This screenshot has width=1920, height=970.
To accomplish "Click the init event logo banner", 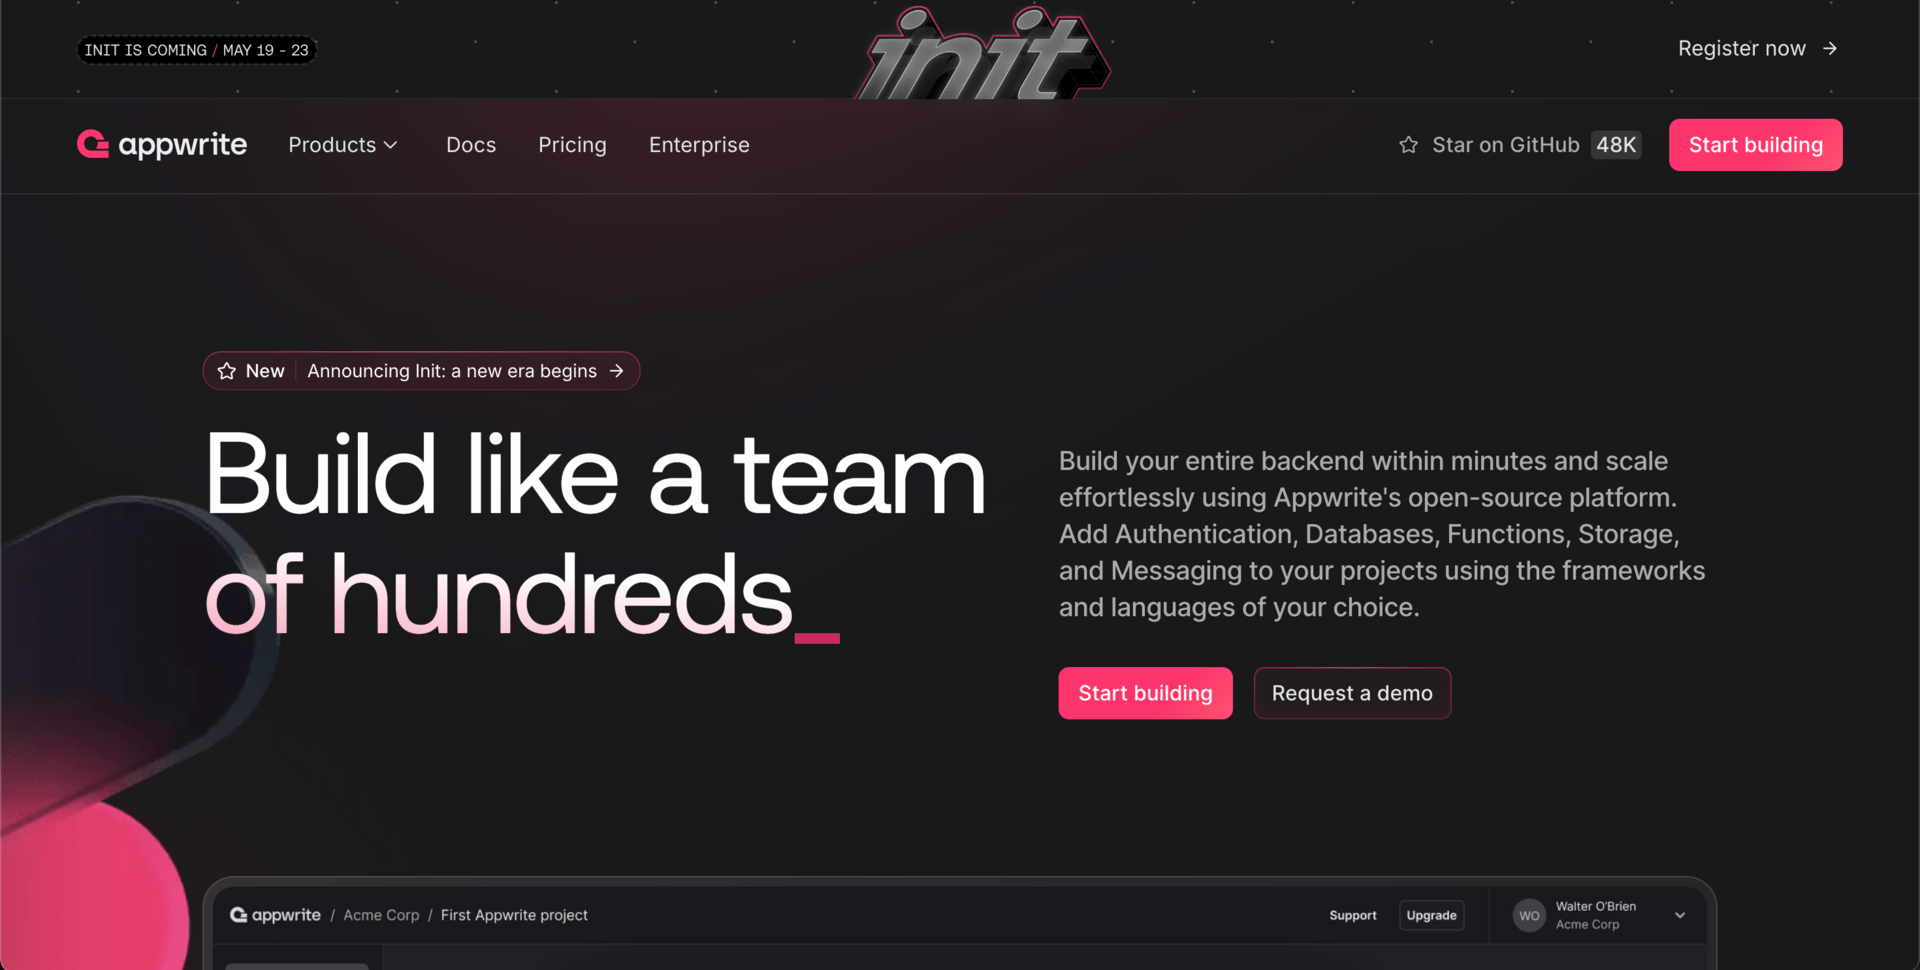I will [x=983, y=53].
